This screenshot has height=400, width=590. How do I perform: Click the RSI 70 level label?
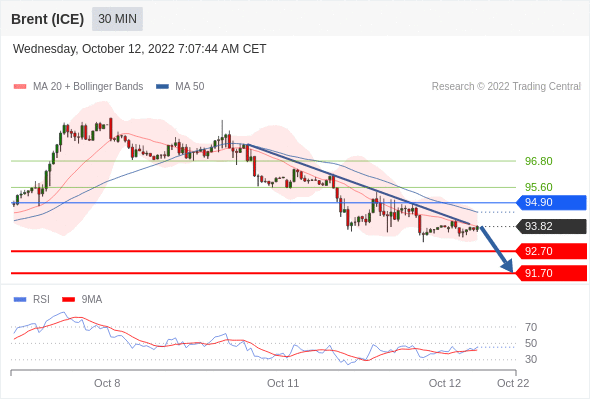[531, 327]
